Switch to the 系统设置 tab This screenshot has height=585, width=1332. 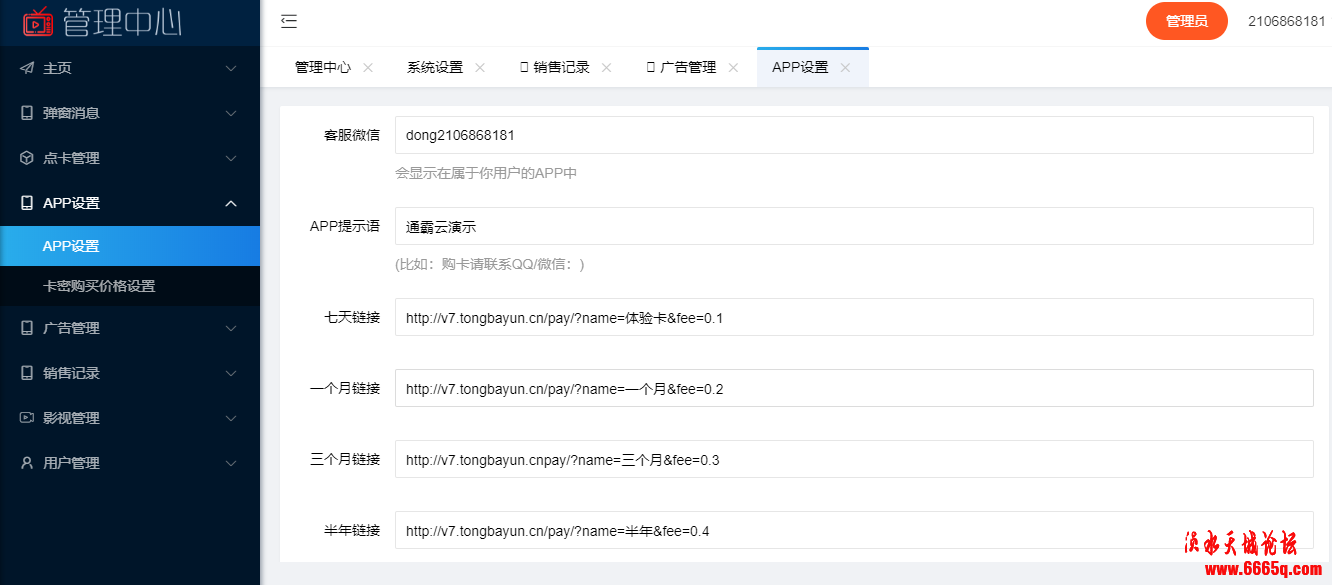434,68
